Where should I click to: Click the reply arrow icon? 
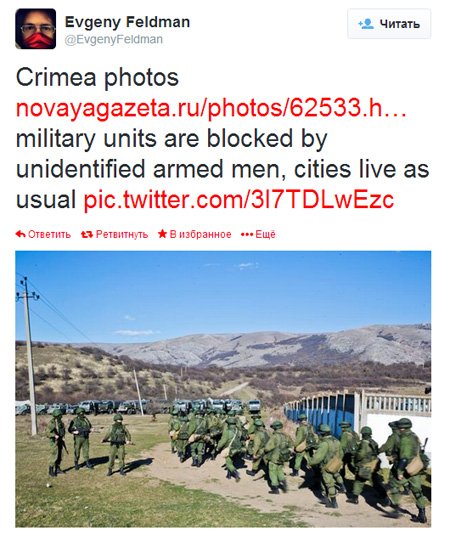(x=20, y=234)
